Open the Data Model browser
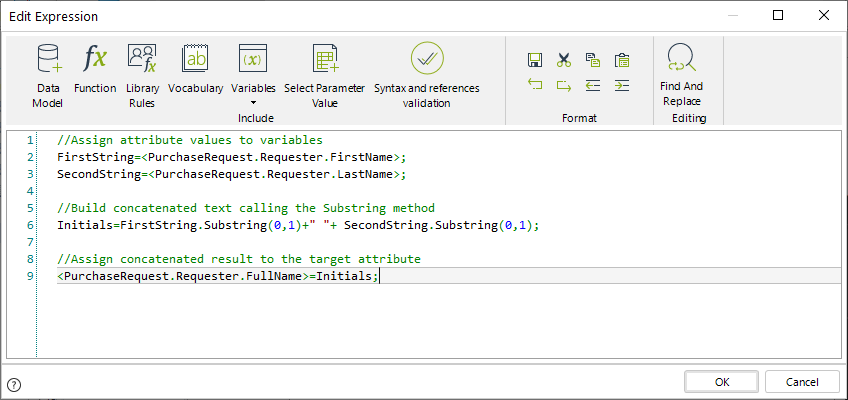The height and width of the screenshot is (400, 848). [48, 76]
